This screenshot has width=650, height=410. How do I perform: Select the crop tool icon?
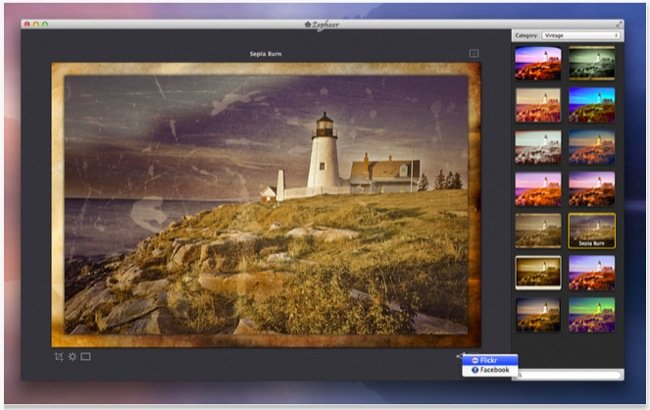tap(59, 356)
